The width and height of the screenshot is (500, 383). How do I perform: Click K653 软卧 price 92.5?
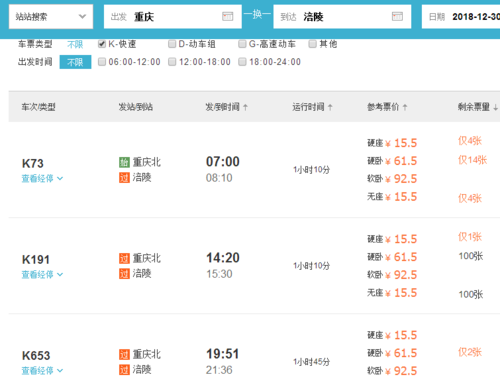[x=405, y=371]
